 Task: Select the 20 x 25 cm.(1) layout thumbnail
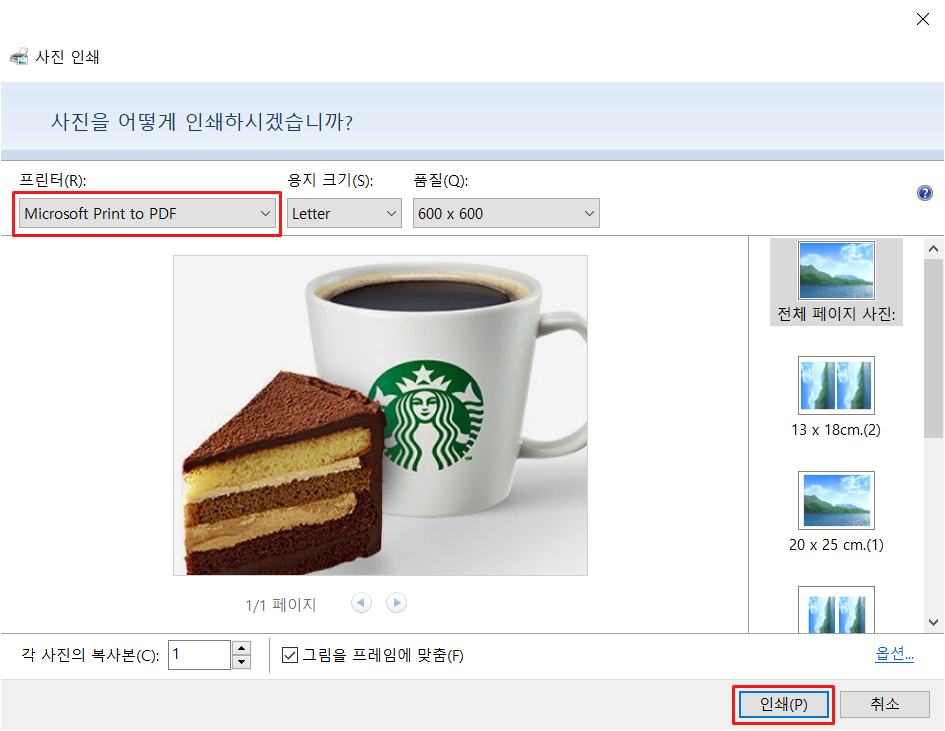836,500
